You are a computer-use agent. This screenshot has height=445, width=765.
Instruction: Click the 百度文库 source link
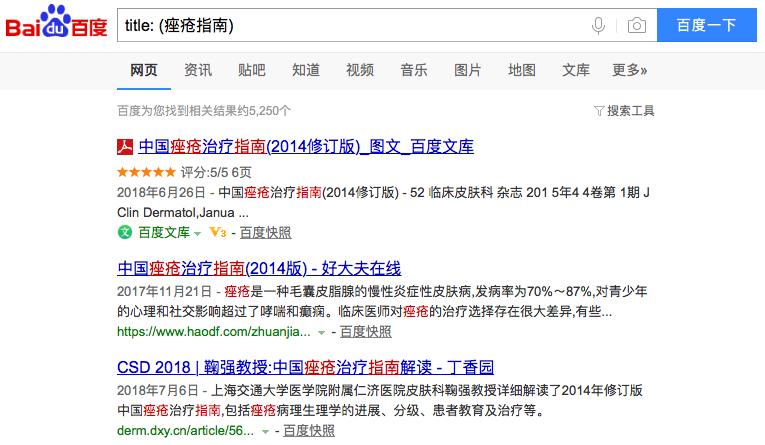pos(164,233)
